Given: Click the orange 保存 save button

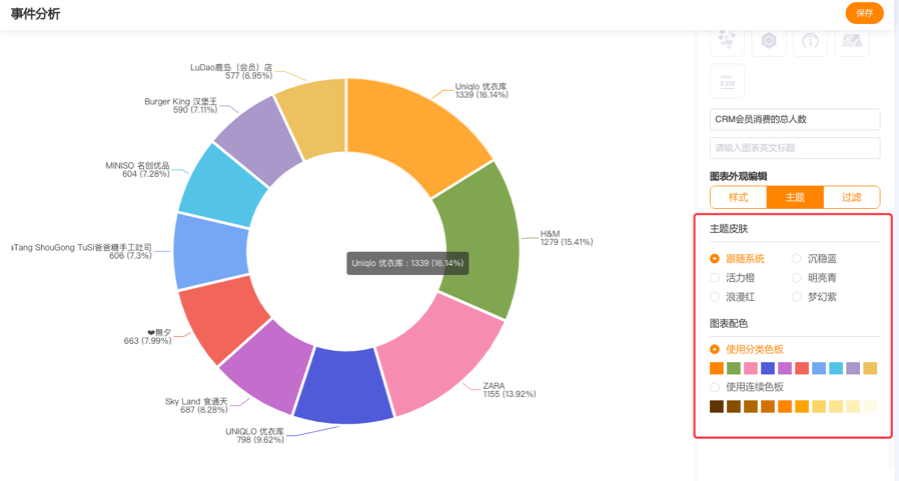Looking at the screenshot, I should [864, 13].
